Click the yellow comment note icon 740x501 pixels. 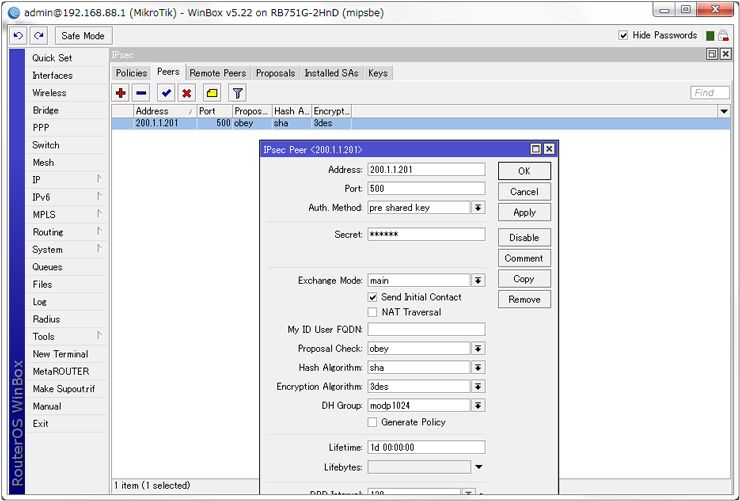[212, 93]
